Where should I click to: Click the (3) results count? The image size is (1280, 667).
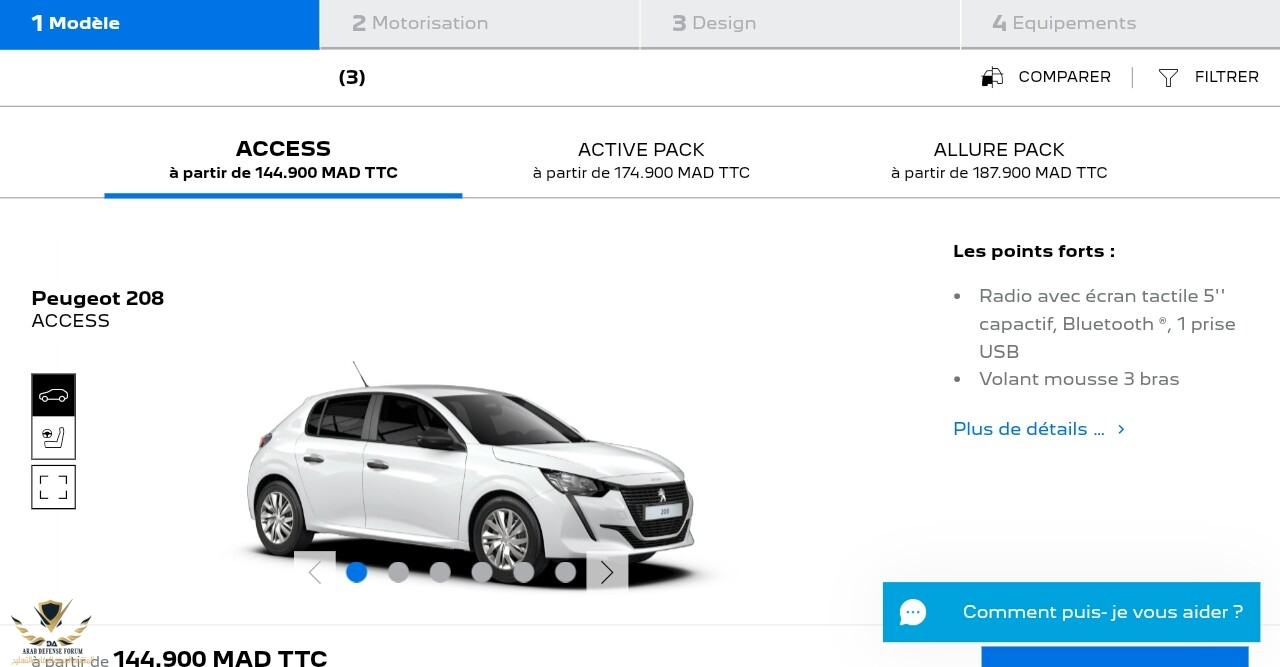[352, 77]
